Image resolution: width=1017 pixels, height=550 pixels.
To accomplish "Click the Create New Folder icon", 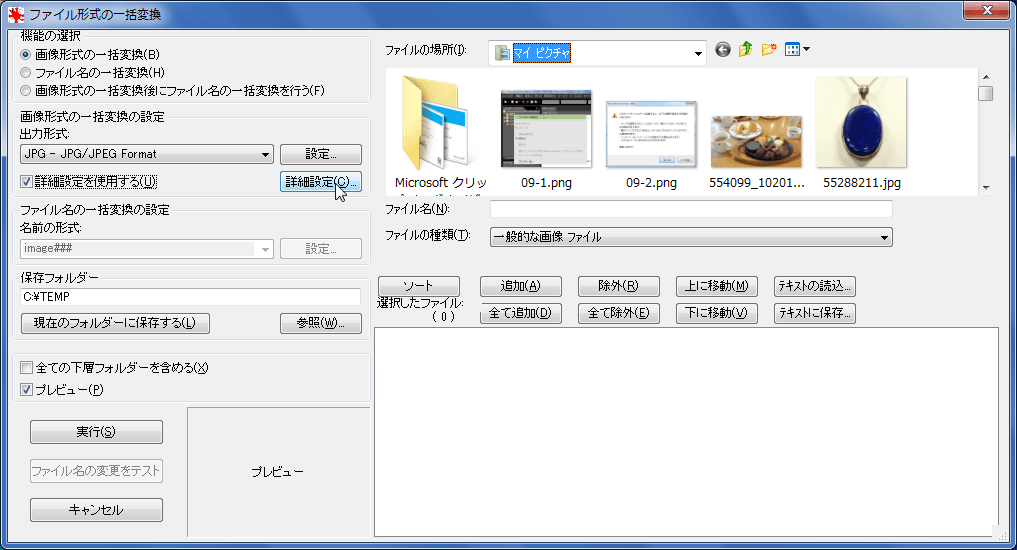I will (x=769, y=49).
